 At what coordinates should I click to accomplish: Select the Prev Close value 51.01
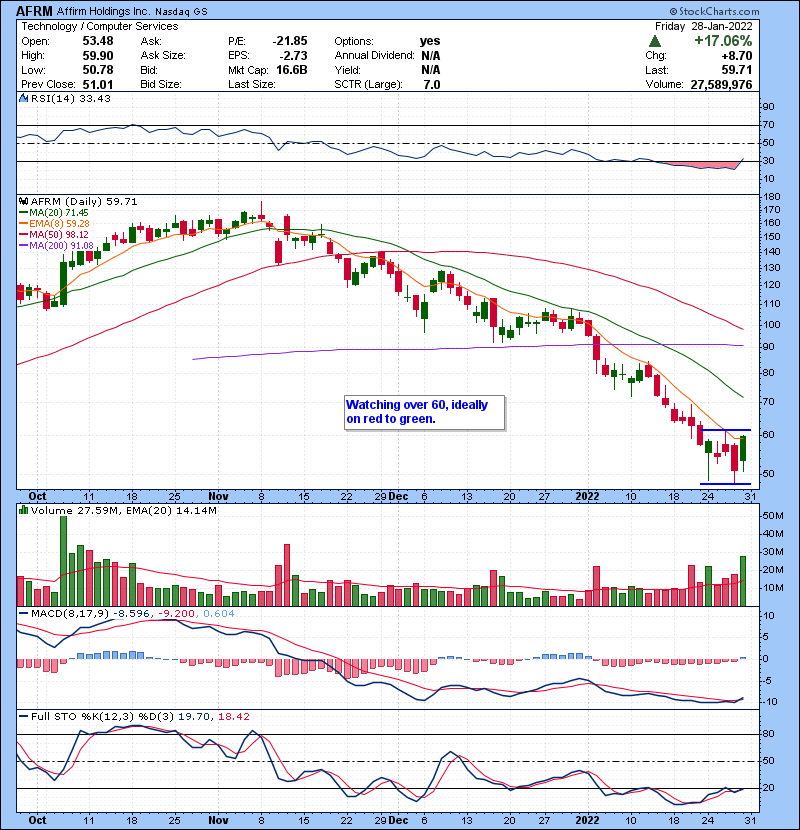[97, 84]
